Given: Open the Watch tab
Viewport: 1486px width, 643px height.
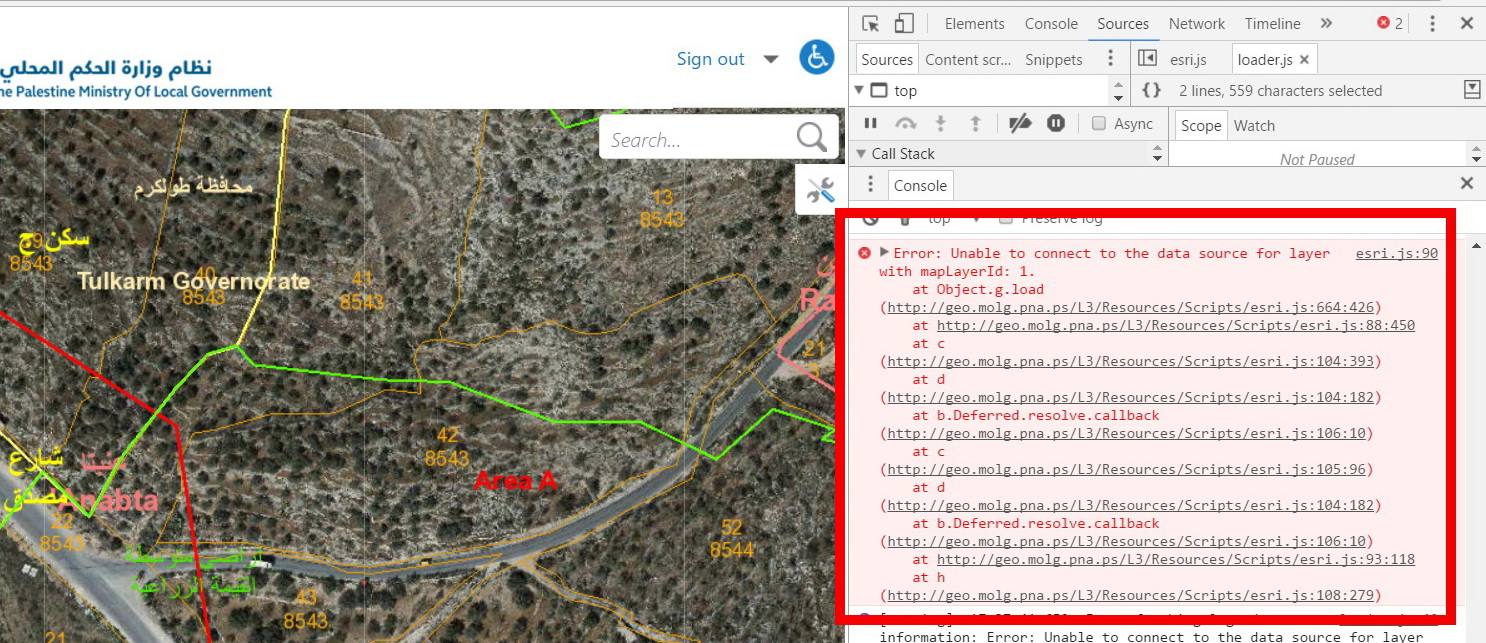Looking at the screenshot, I should click(1254, 125).
